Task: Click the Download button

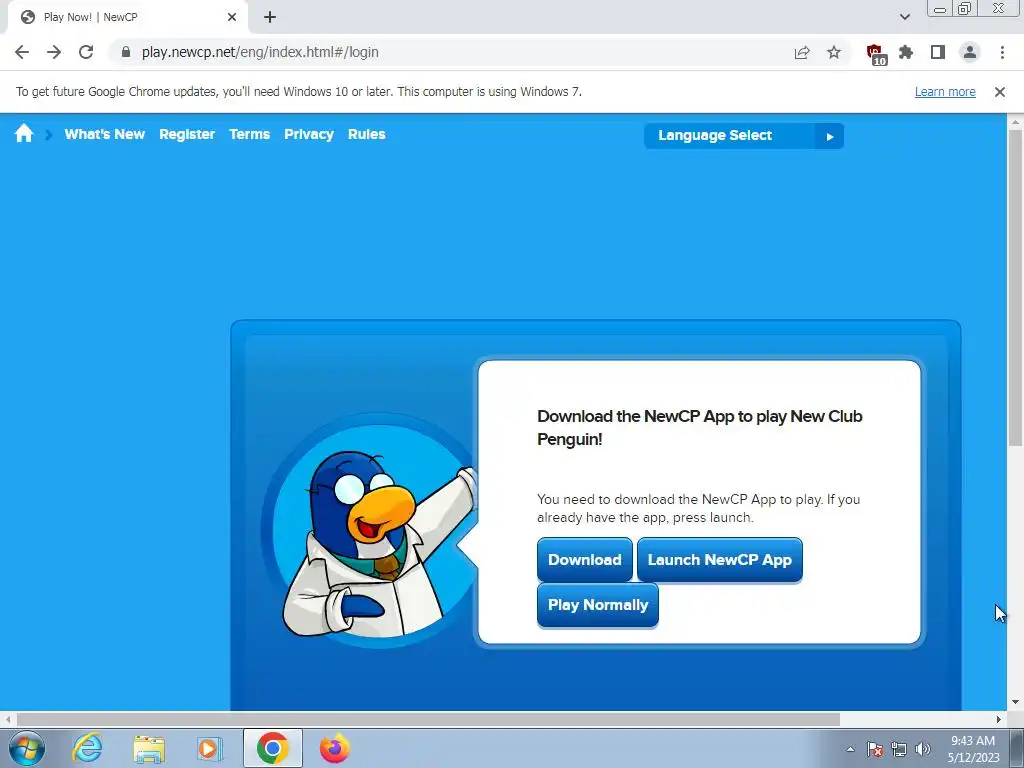Action: [584, 560]
